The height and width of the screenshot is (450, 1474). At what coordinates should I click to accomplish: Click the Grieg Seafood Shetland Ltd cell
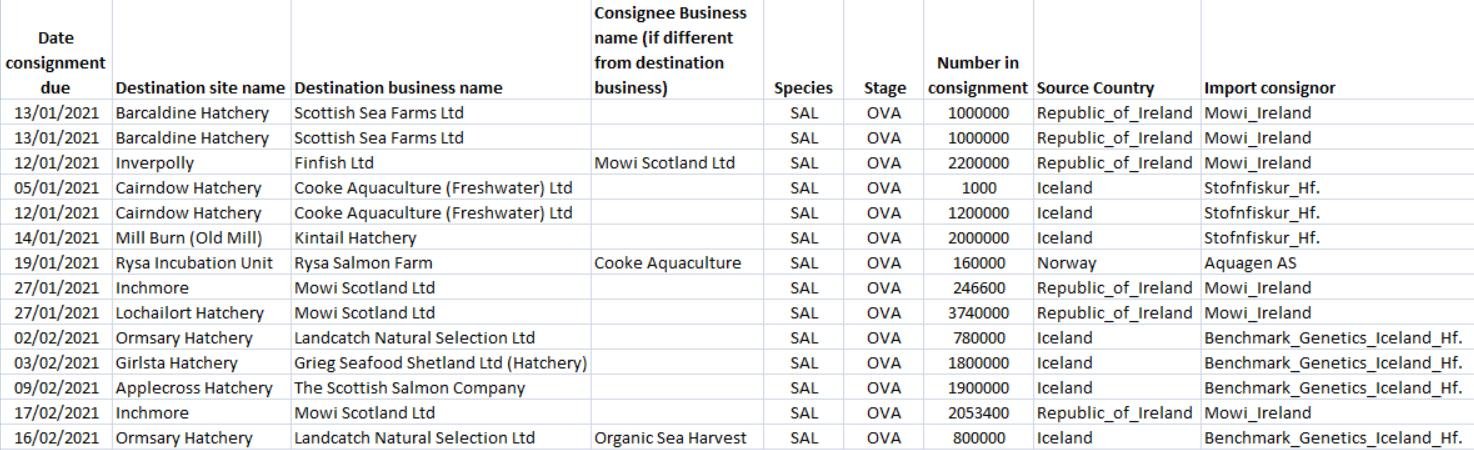(440, 363)
